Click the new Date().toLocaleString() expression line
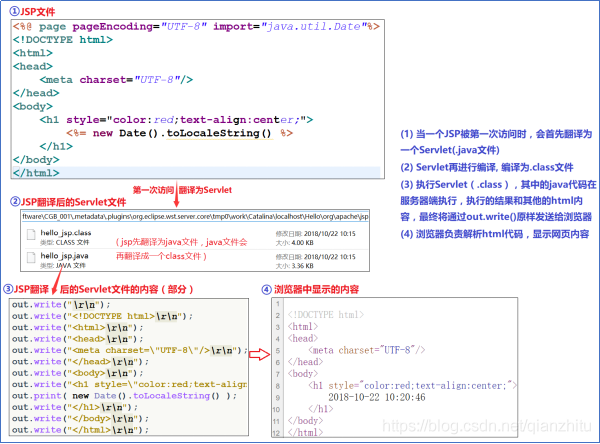600x444 pixels. pyautogui.click(x=179, y=133)
